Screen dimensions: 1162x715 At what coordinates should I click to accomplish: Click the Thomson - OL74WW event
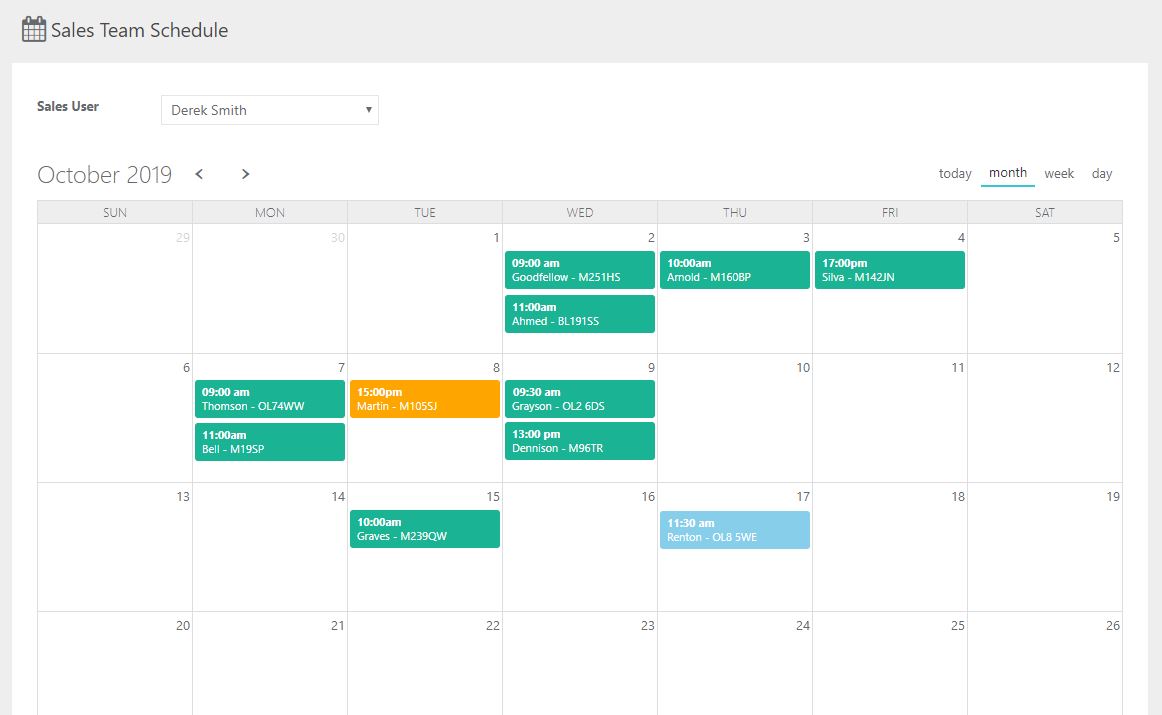click(x=270, y=399)
